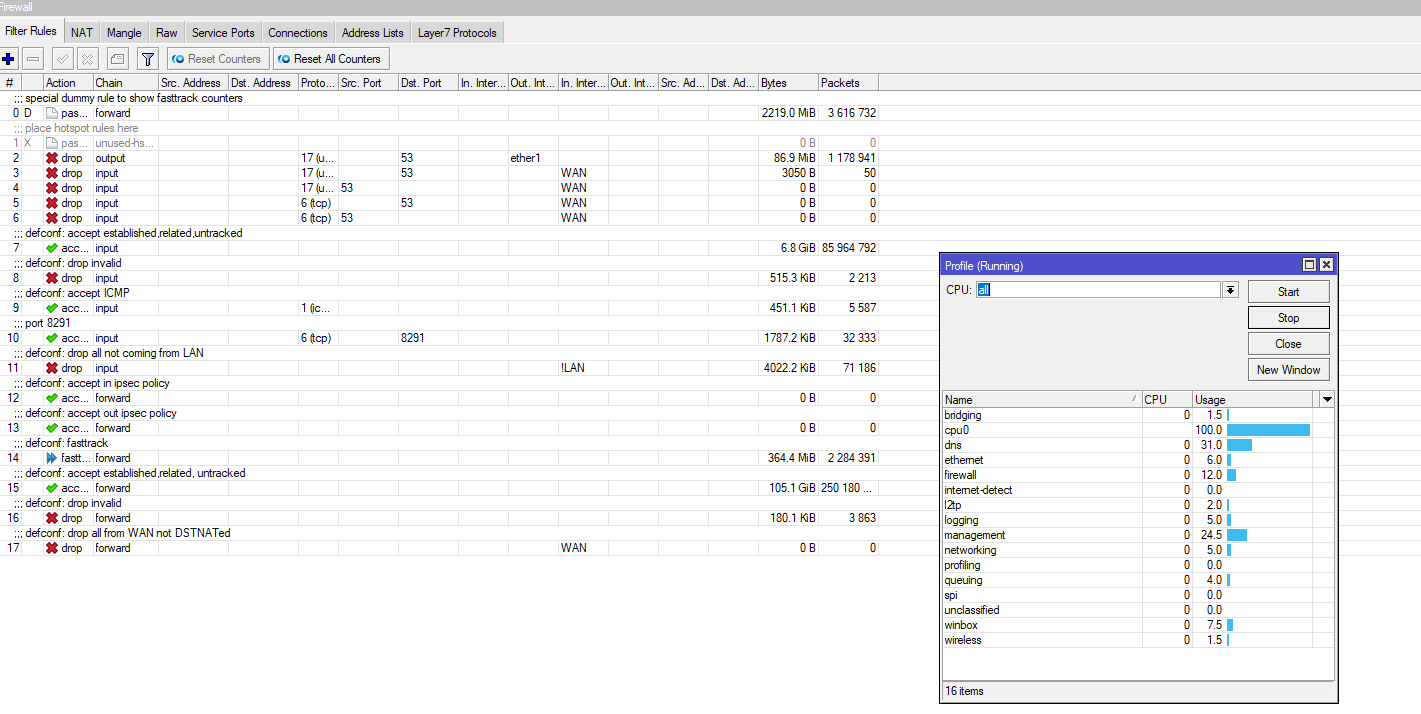This screenshot has height=714, width=1421.
Task: Stop the running profile
Action: click(1288, 318)
